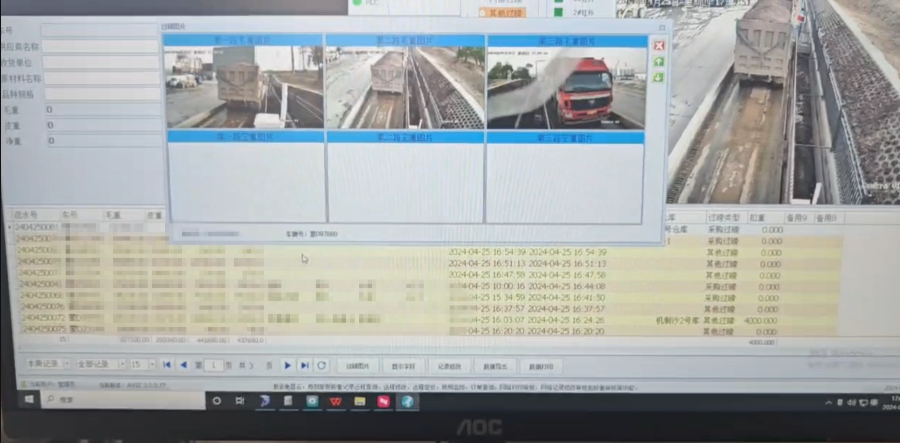Open File Explorer from taskbar
Viewport: 900px width, 443px height.
359,401
